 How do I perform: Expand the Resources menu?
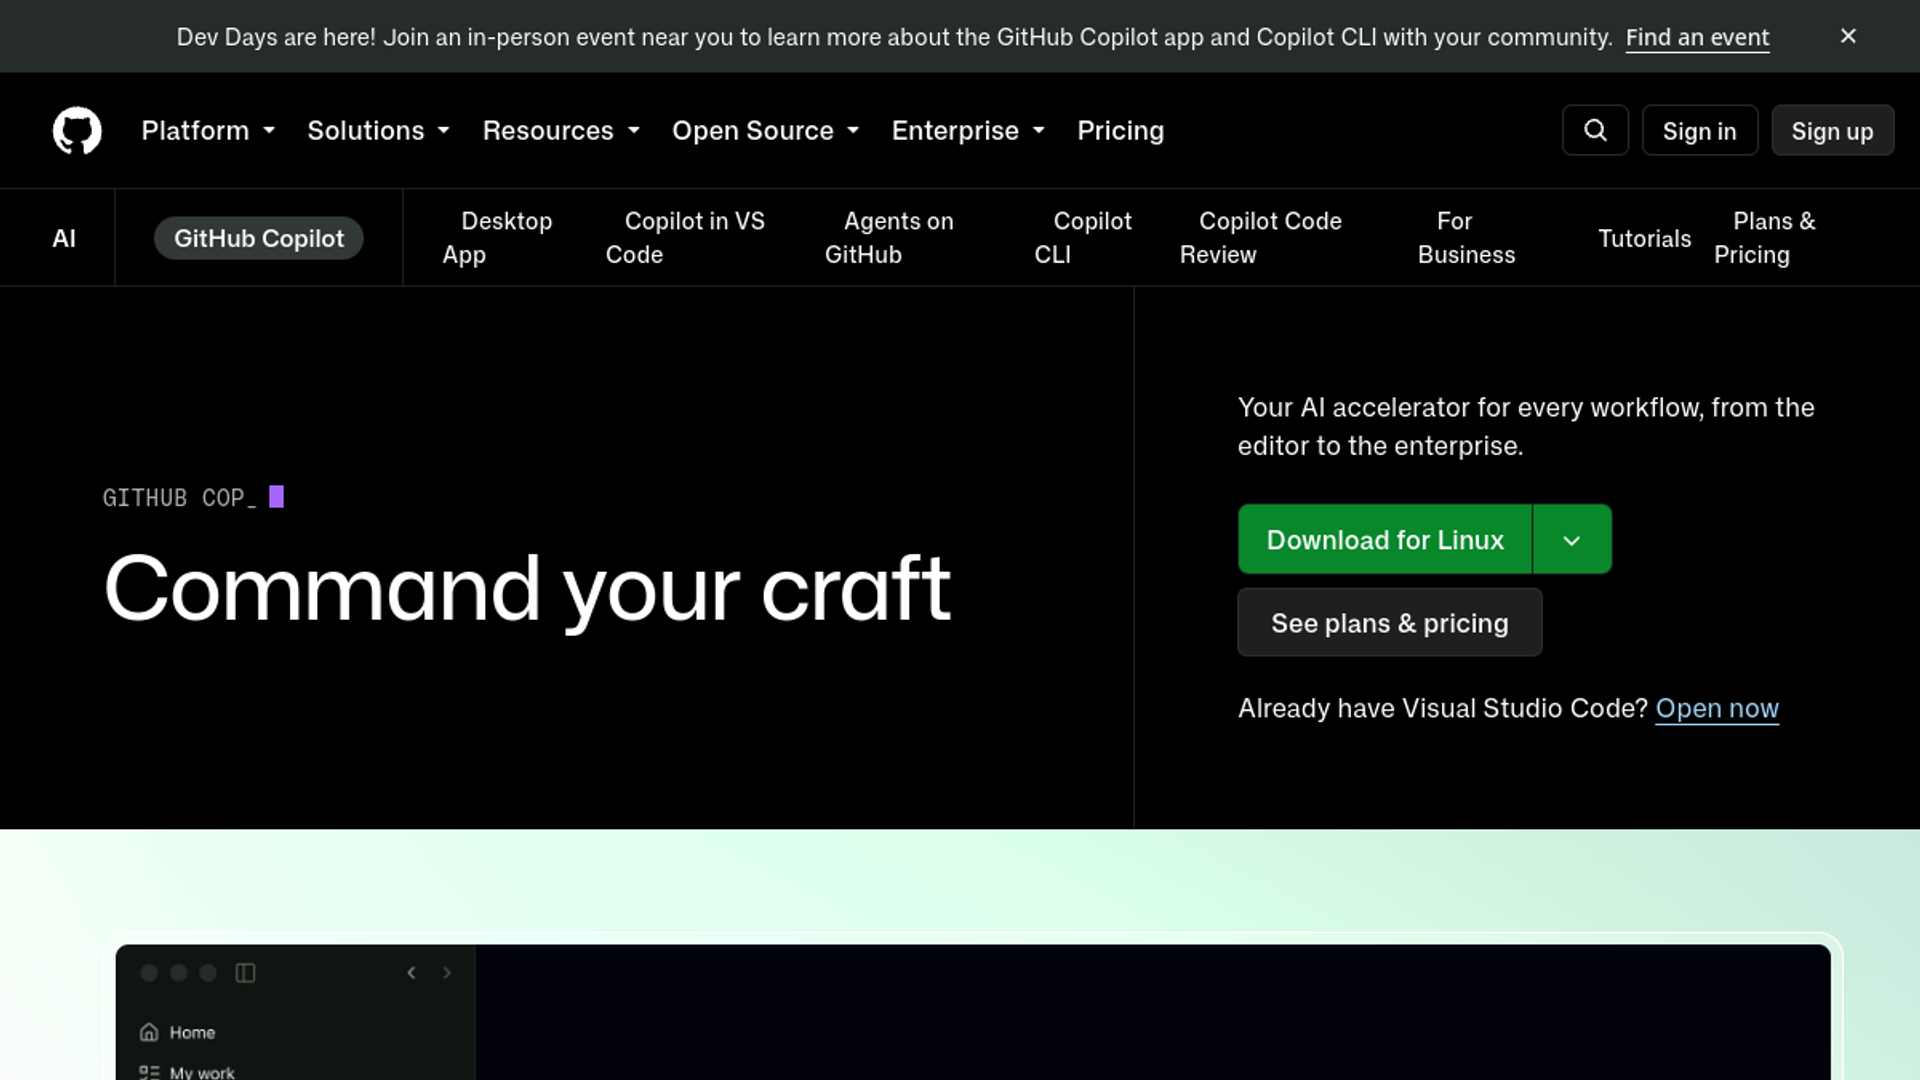point(561,131)
